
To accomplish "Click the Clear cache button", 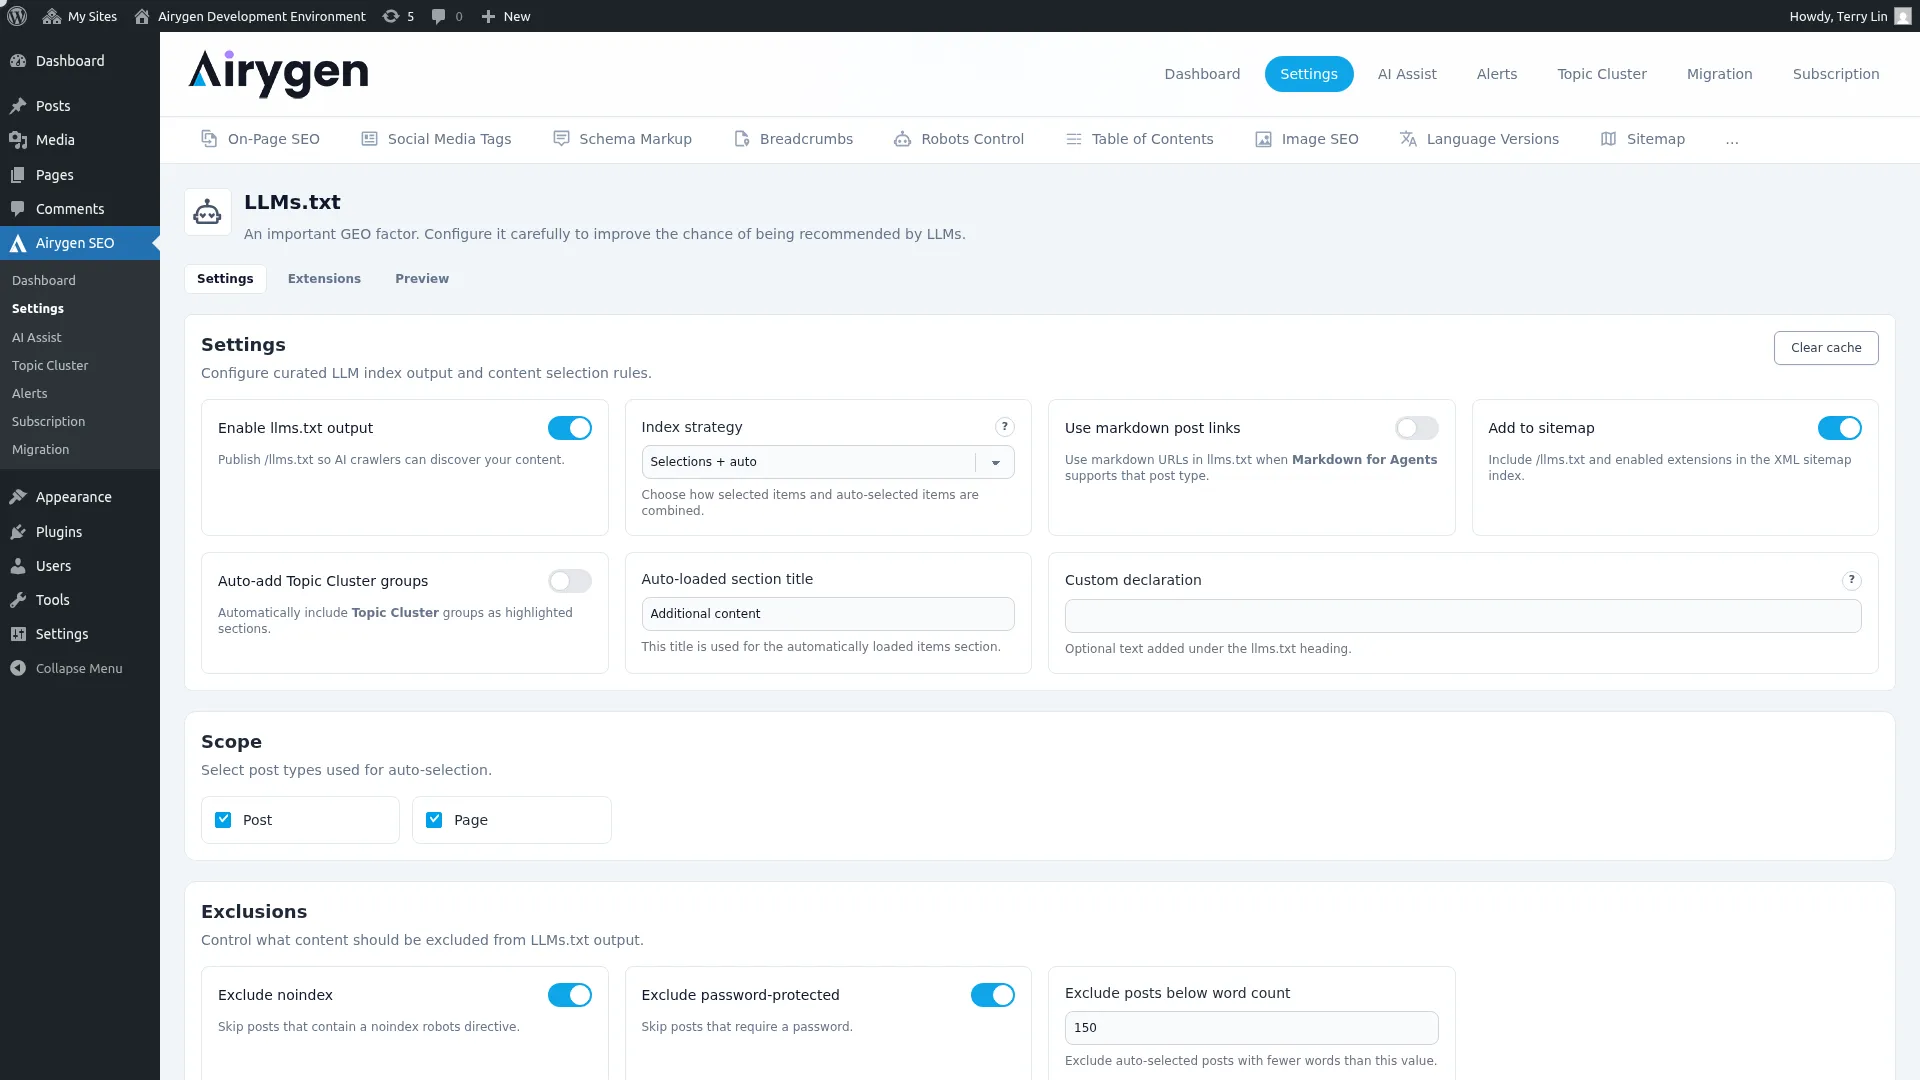I will [1826, 348].
